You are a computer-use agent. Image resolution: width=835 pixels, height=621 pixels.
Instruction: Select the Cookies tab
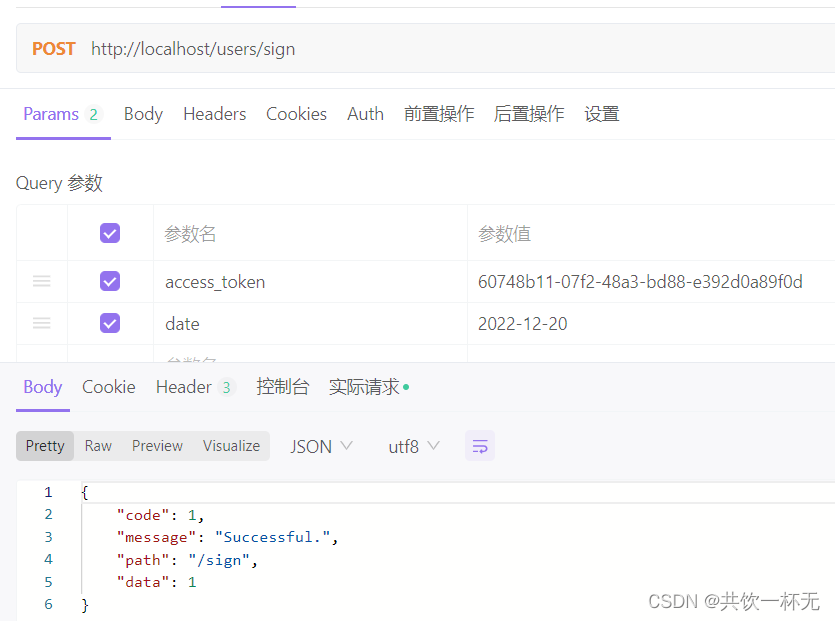[296, 114]
